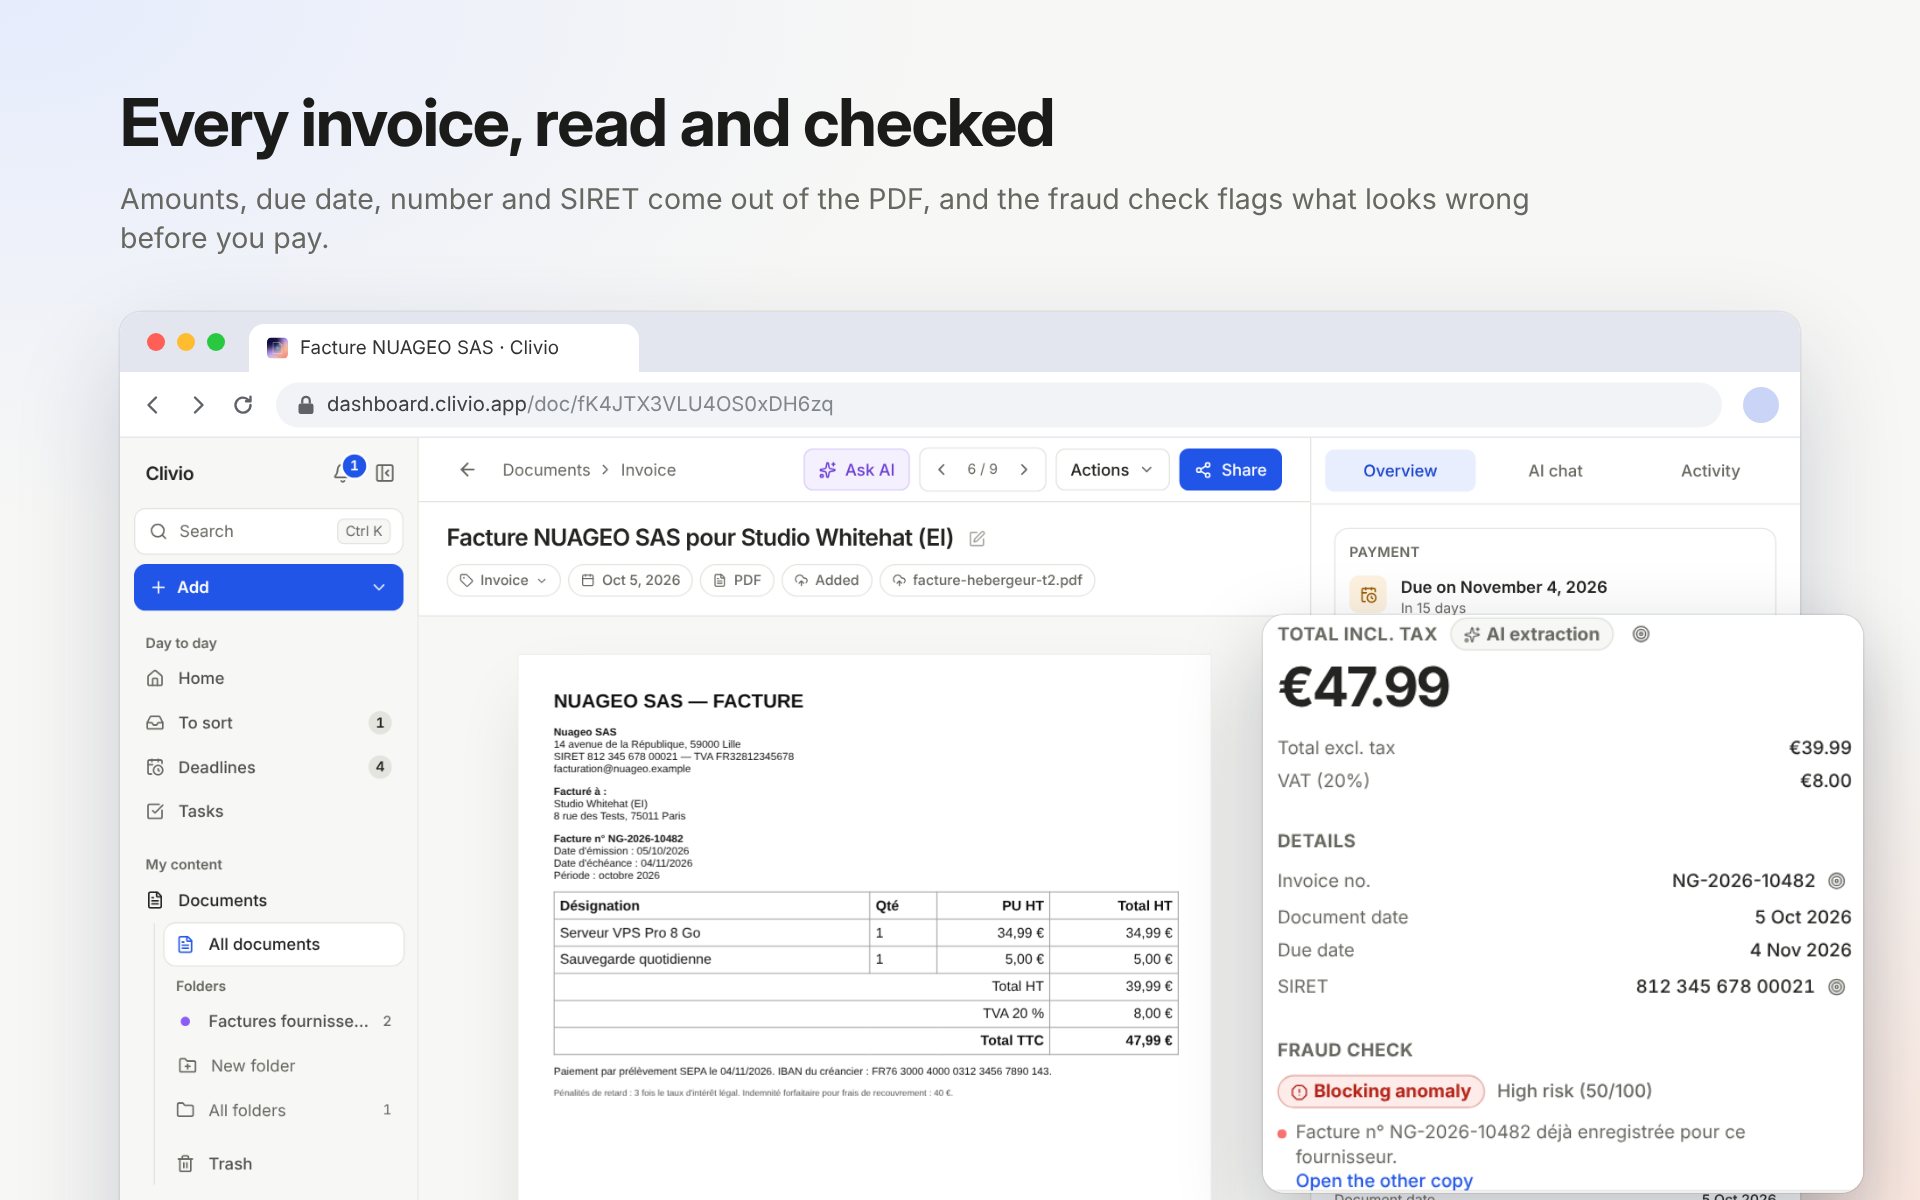The height and width of the screenshot is (1200, 1920).
Task: Focus the Search field
Action: tap(268, 531)
